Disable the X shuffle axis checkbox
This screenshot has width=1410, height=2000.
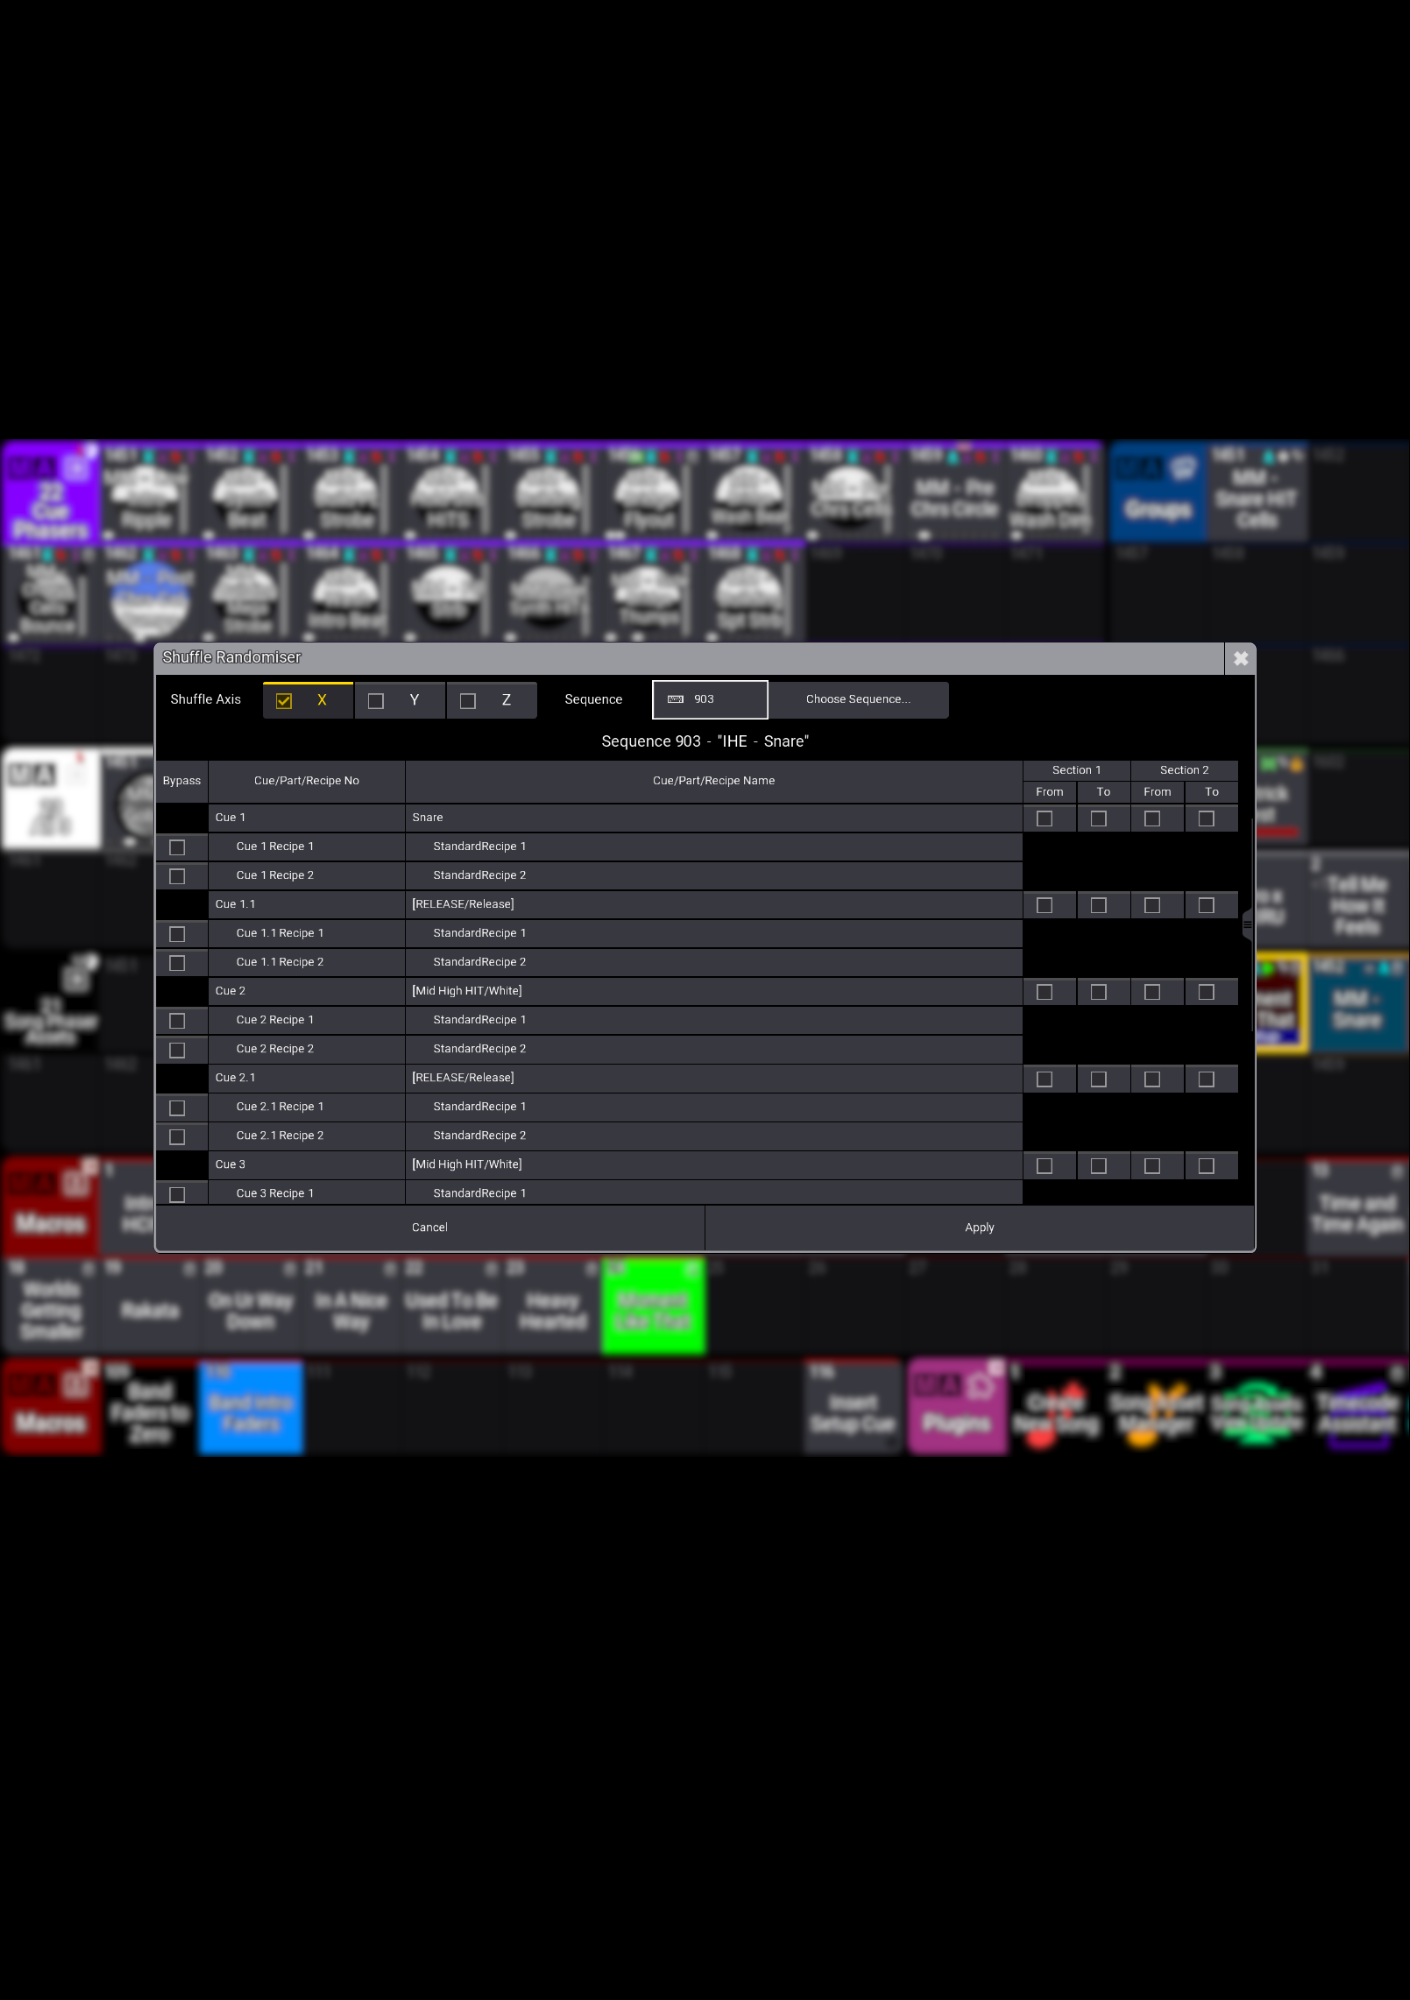(x=284, y=701)
